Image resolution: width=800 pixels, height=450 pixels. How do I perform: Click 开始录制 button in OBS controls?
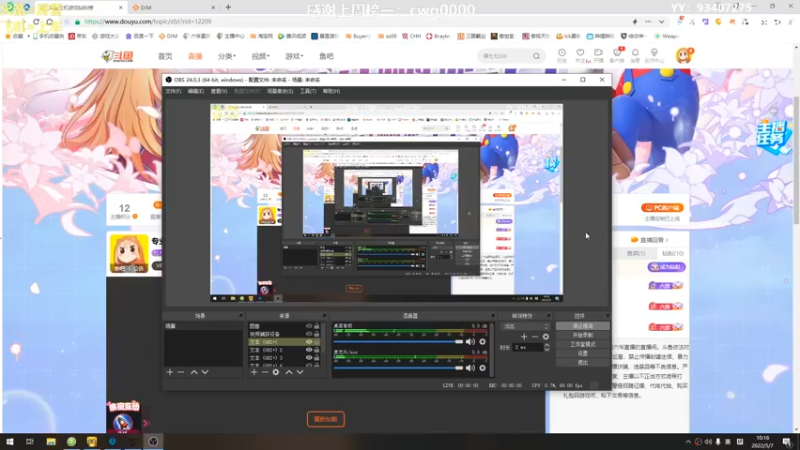tap(583, 335)
